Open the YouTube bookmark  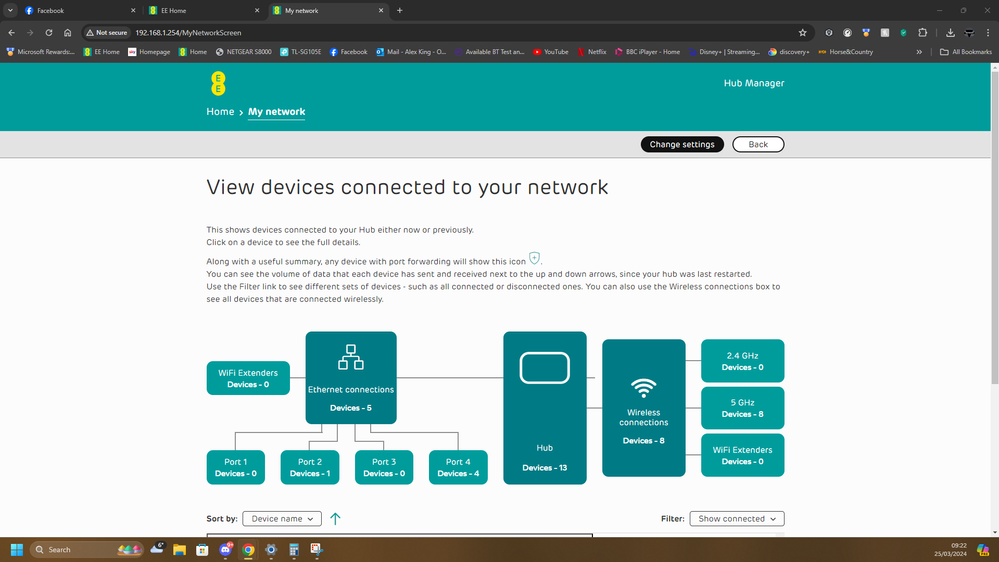point(550,52)
